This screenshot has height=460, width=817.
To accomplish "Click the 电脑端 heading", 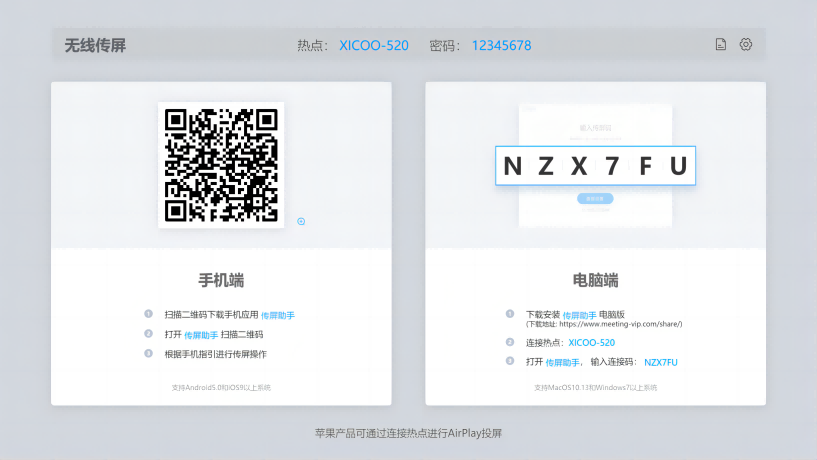I will (x=595, y=280).
